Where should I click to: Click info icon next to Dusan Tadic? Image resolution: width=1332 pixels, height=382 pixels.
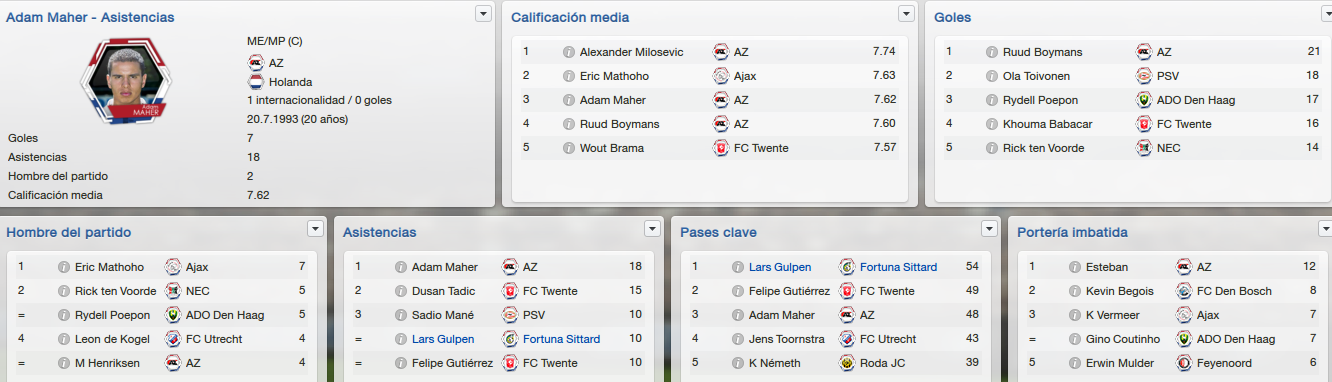pos(401,291)
